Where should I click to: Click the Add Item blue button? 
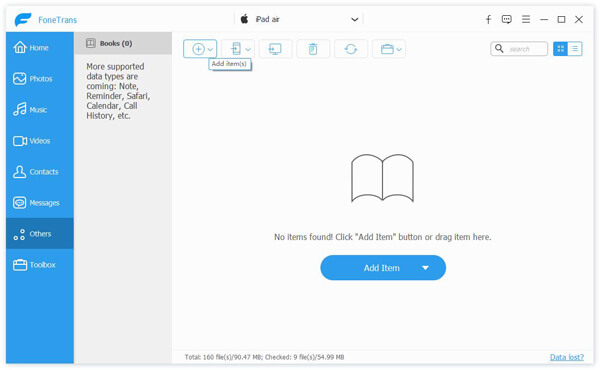[x=382, y=268]
